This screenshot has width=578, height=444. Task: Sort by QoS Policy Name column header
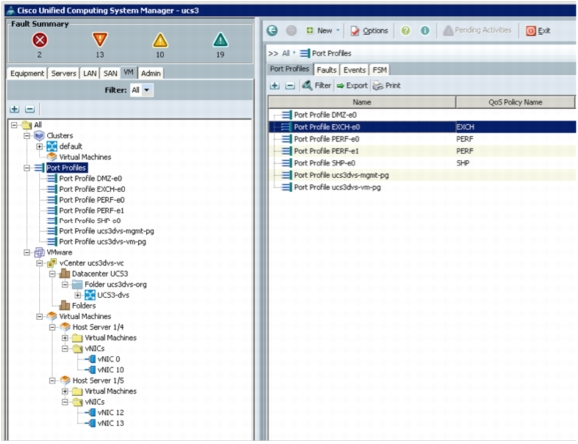click(x=515, y=102)
